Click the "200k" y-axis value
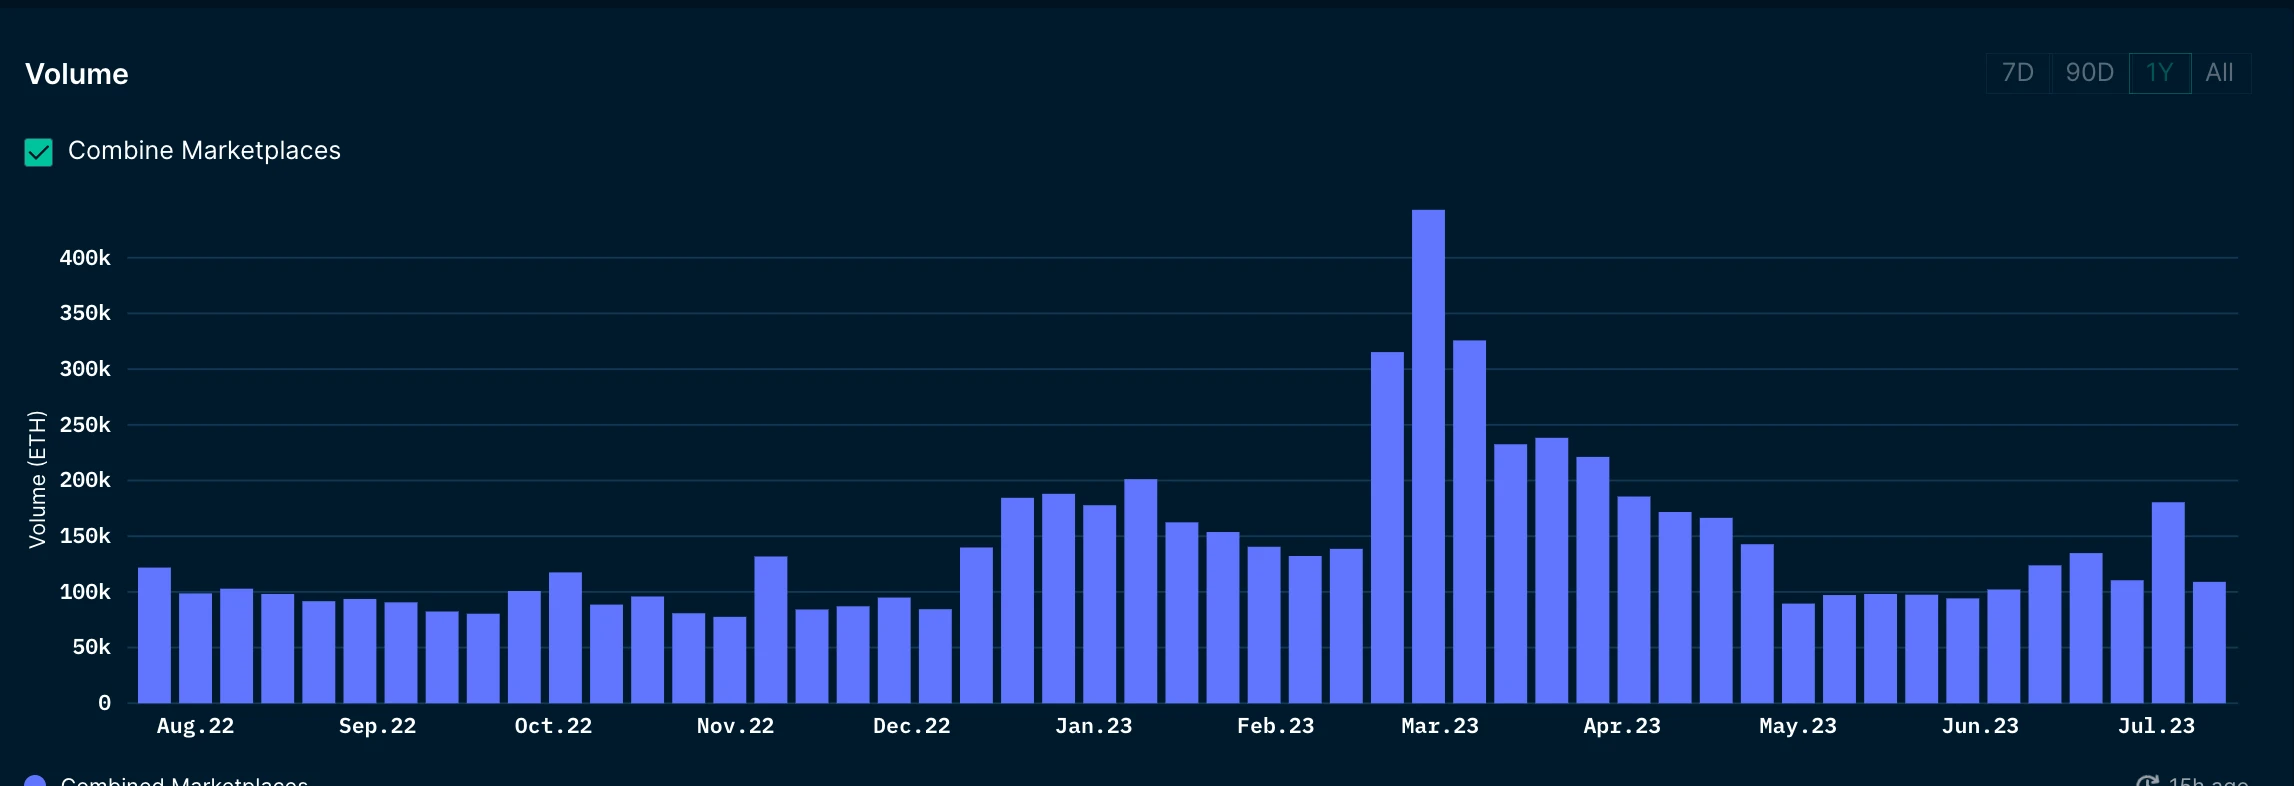Image resolution: width=2294 pixels, height=786 pixels. pos(85,480)
